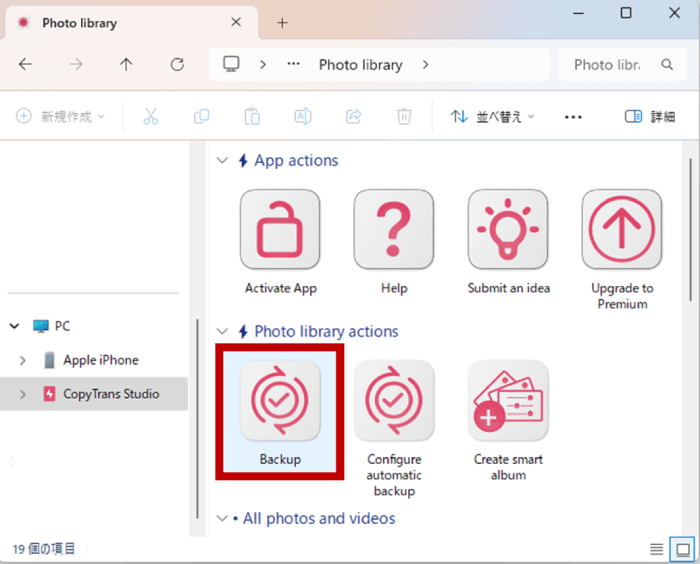Maximize the Explorer window

pos(626,13)
